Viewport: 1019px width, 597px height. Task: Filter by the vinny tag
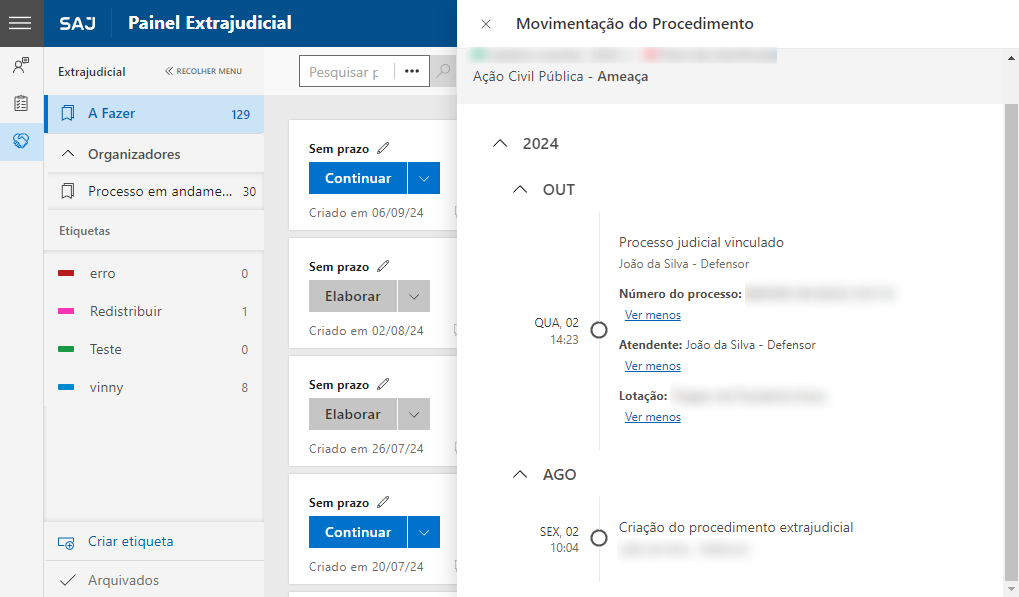click(x=154, y=387)
